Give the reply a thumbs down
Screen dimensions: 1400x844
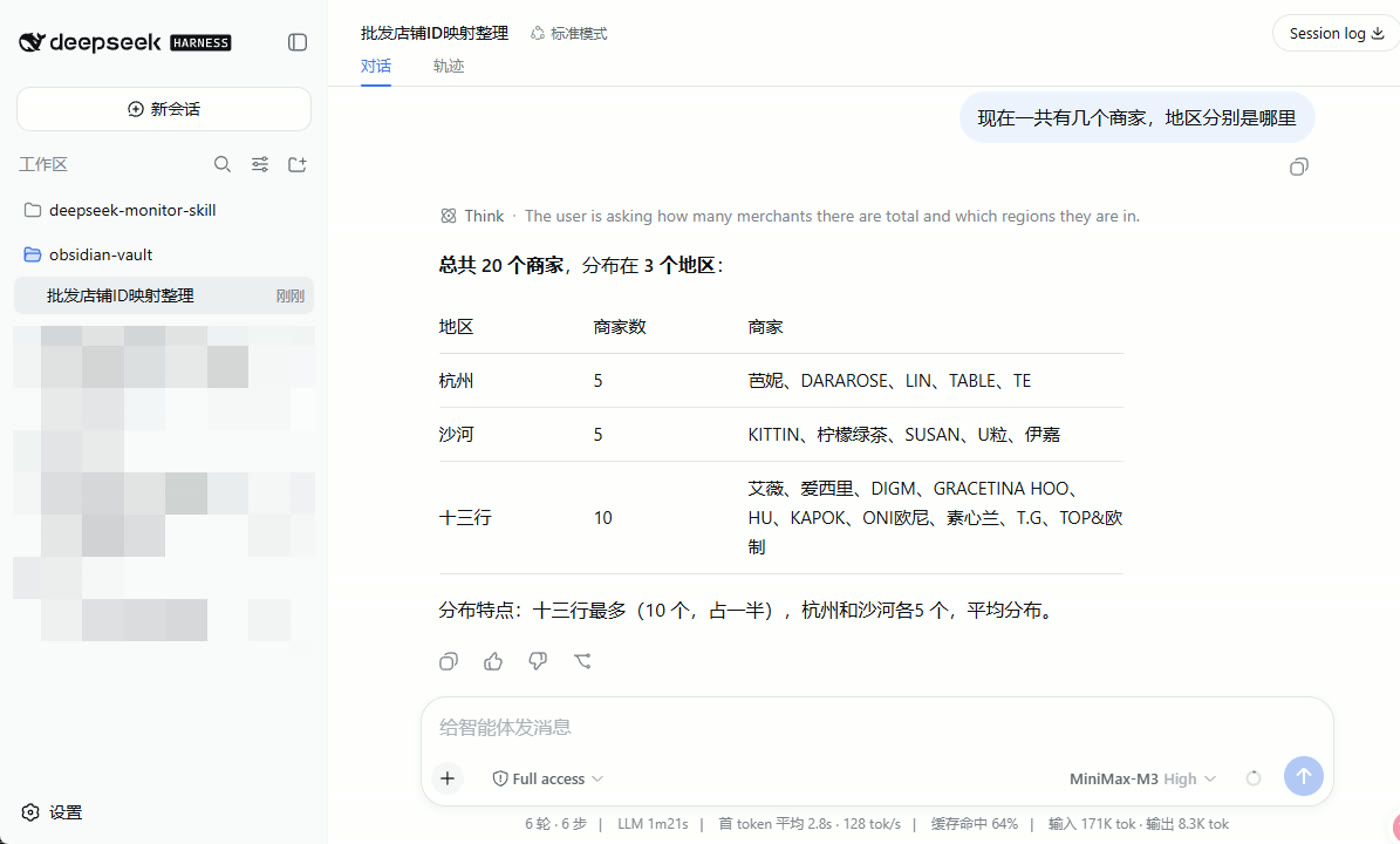coord(538,661)
